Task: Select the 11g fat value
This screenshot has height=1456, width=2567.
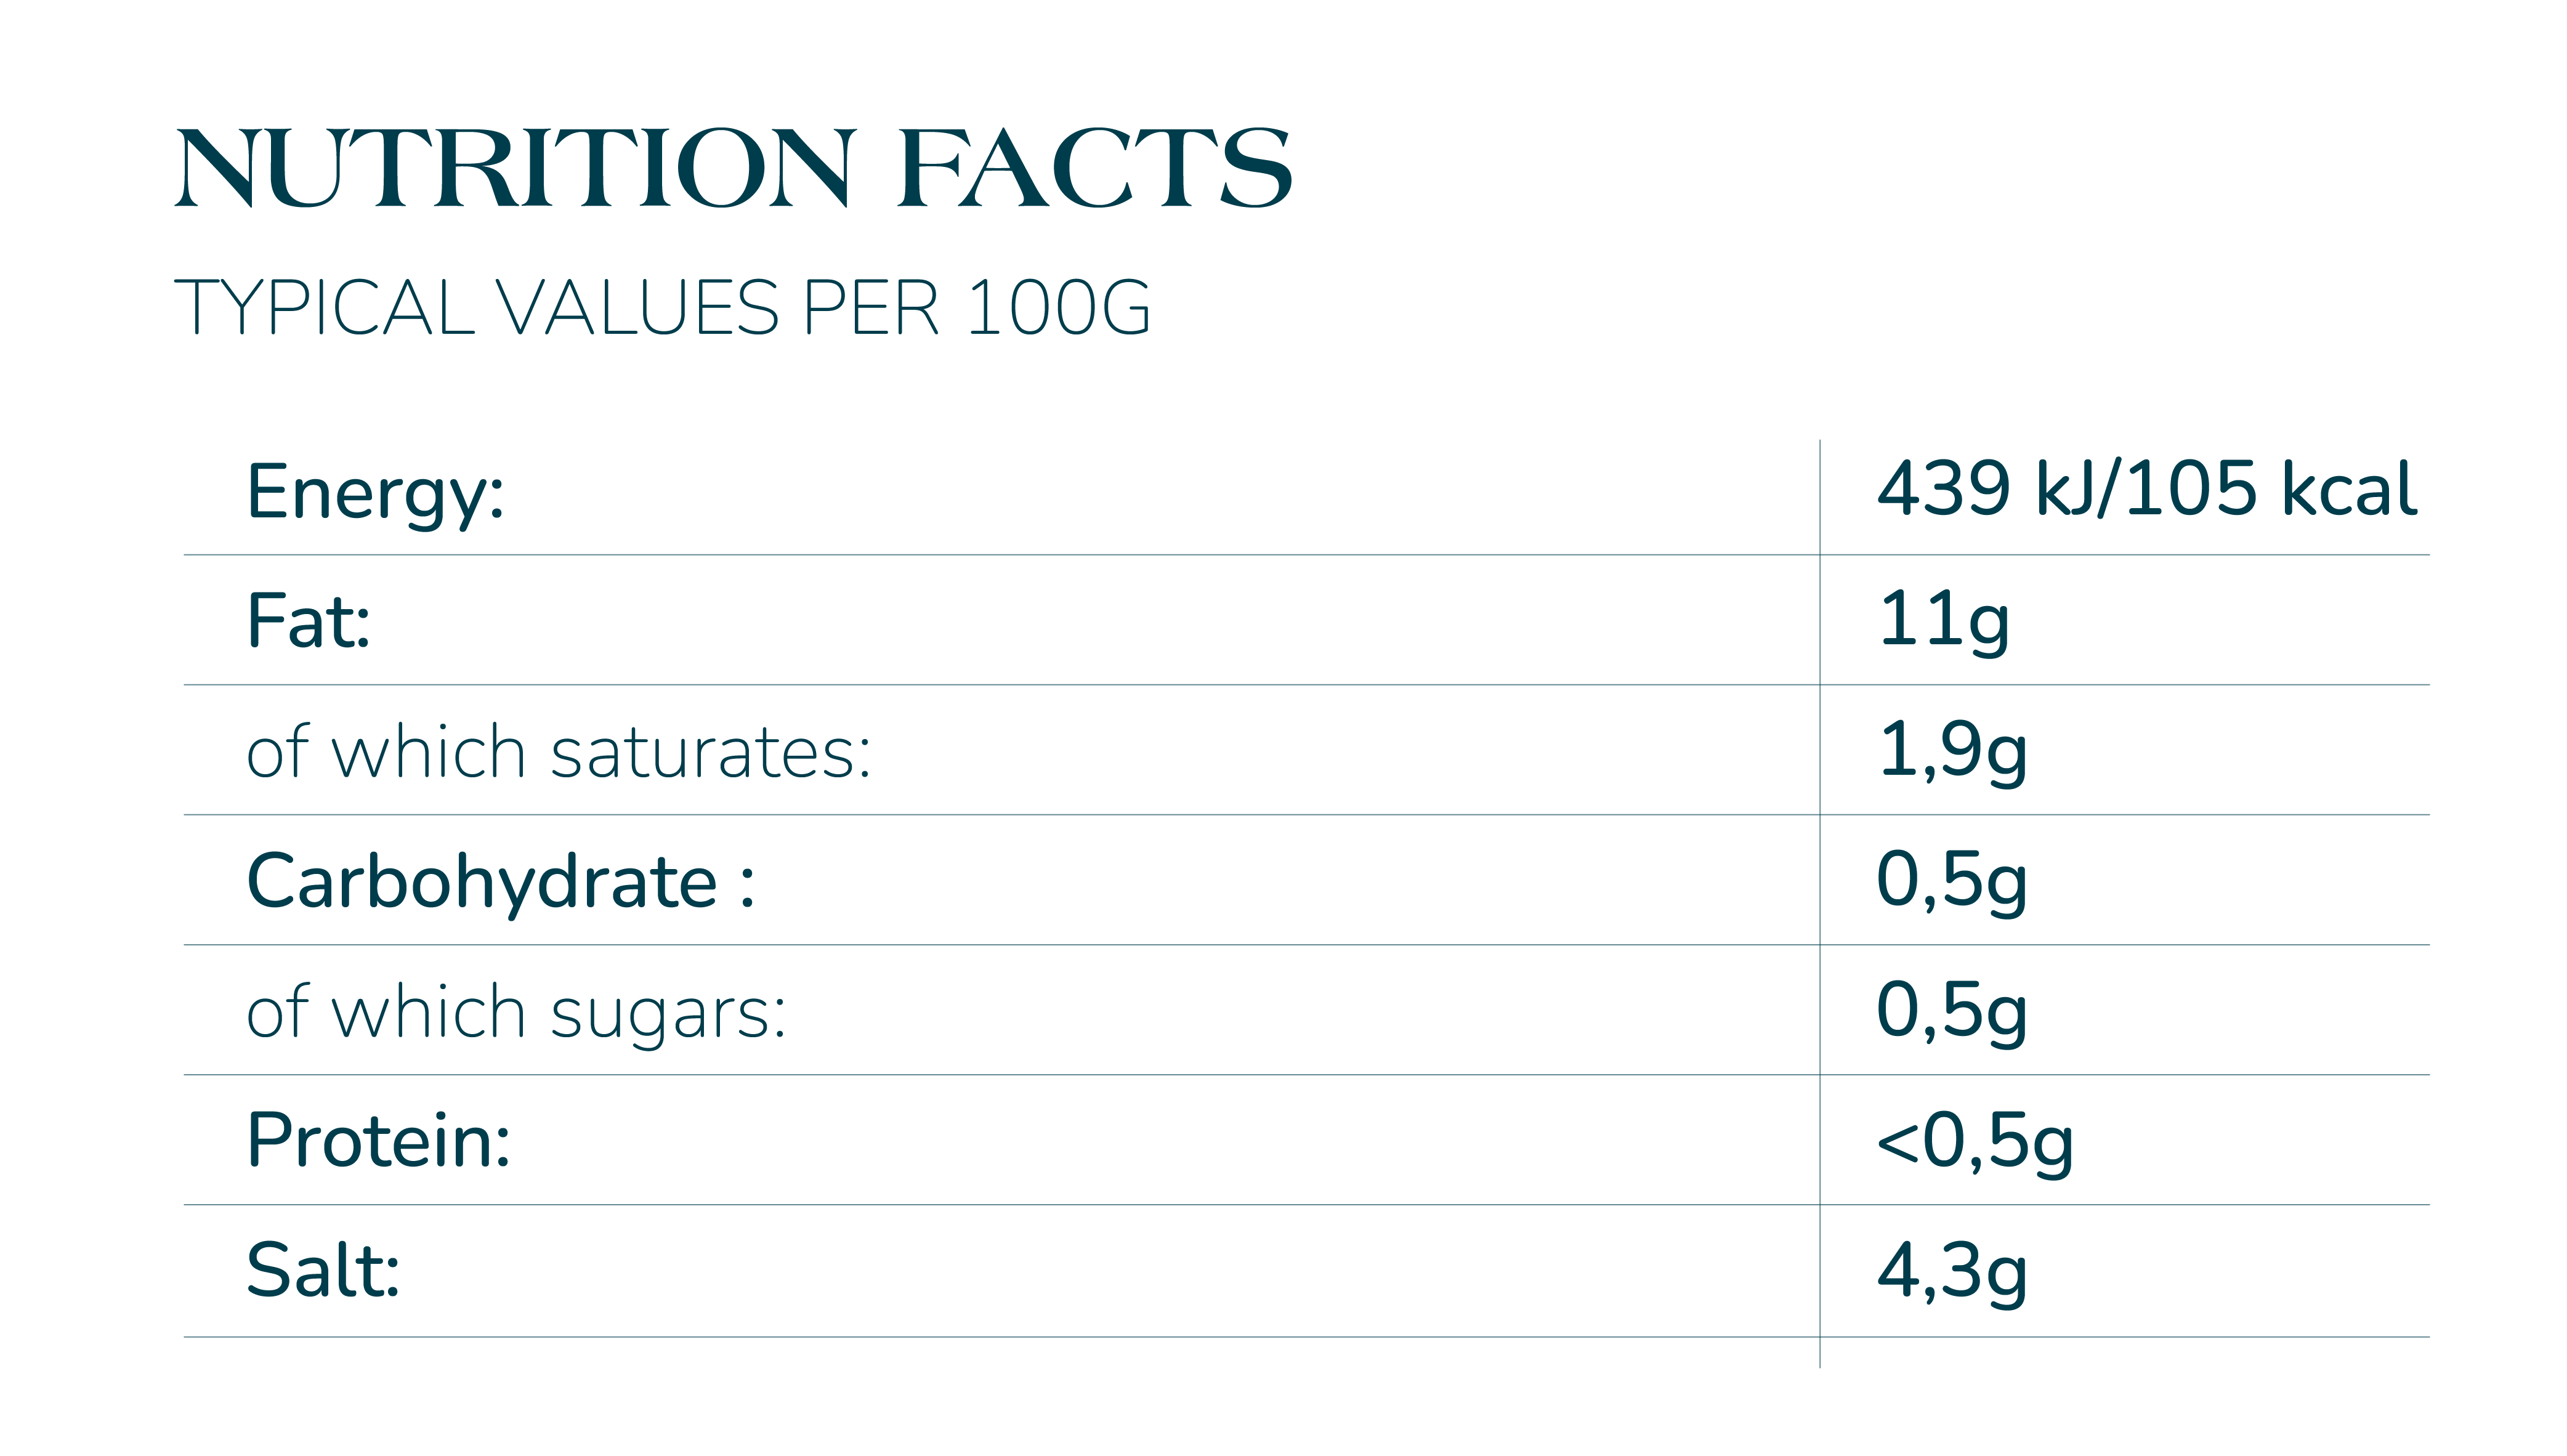Action: 1943,620
